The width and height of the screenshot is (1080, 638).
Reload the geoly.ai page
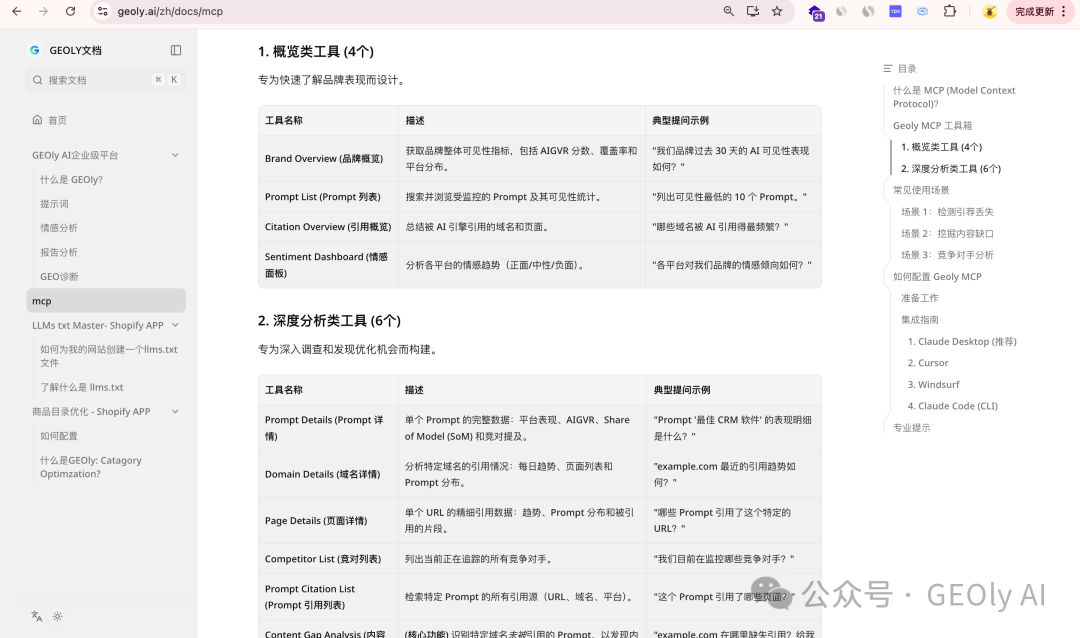(70, 11)
